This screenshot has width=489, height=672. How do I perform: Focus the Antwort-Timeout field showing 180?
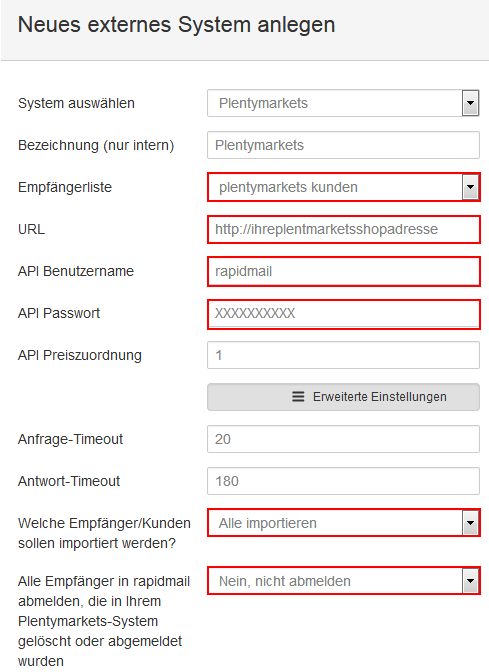pyautogui.click(x=343, y=481)
